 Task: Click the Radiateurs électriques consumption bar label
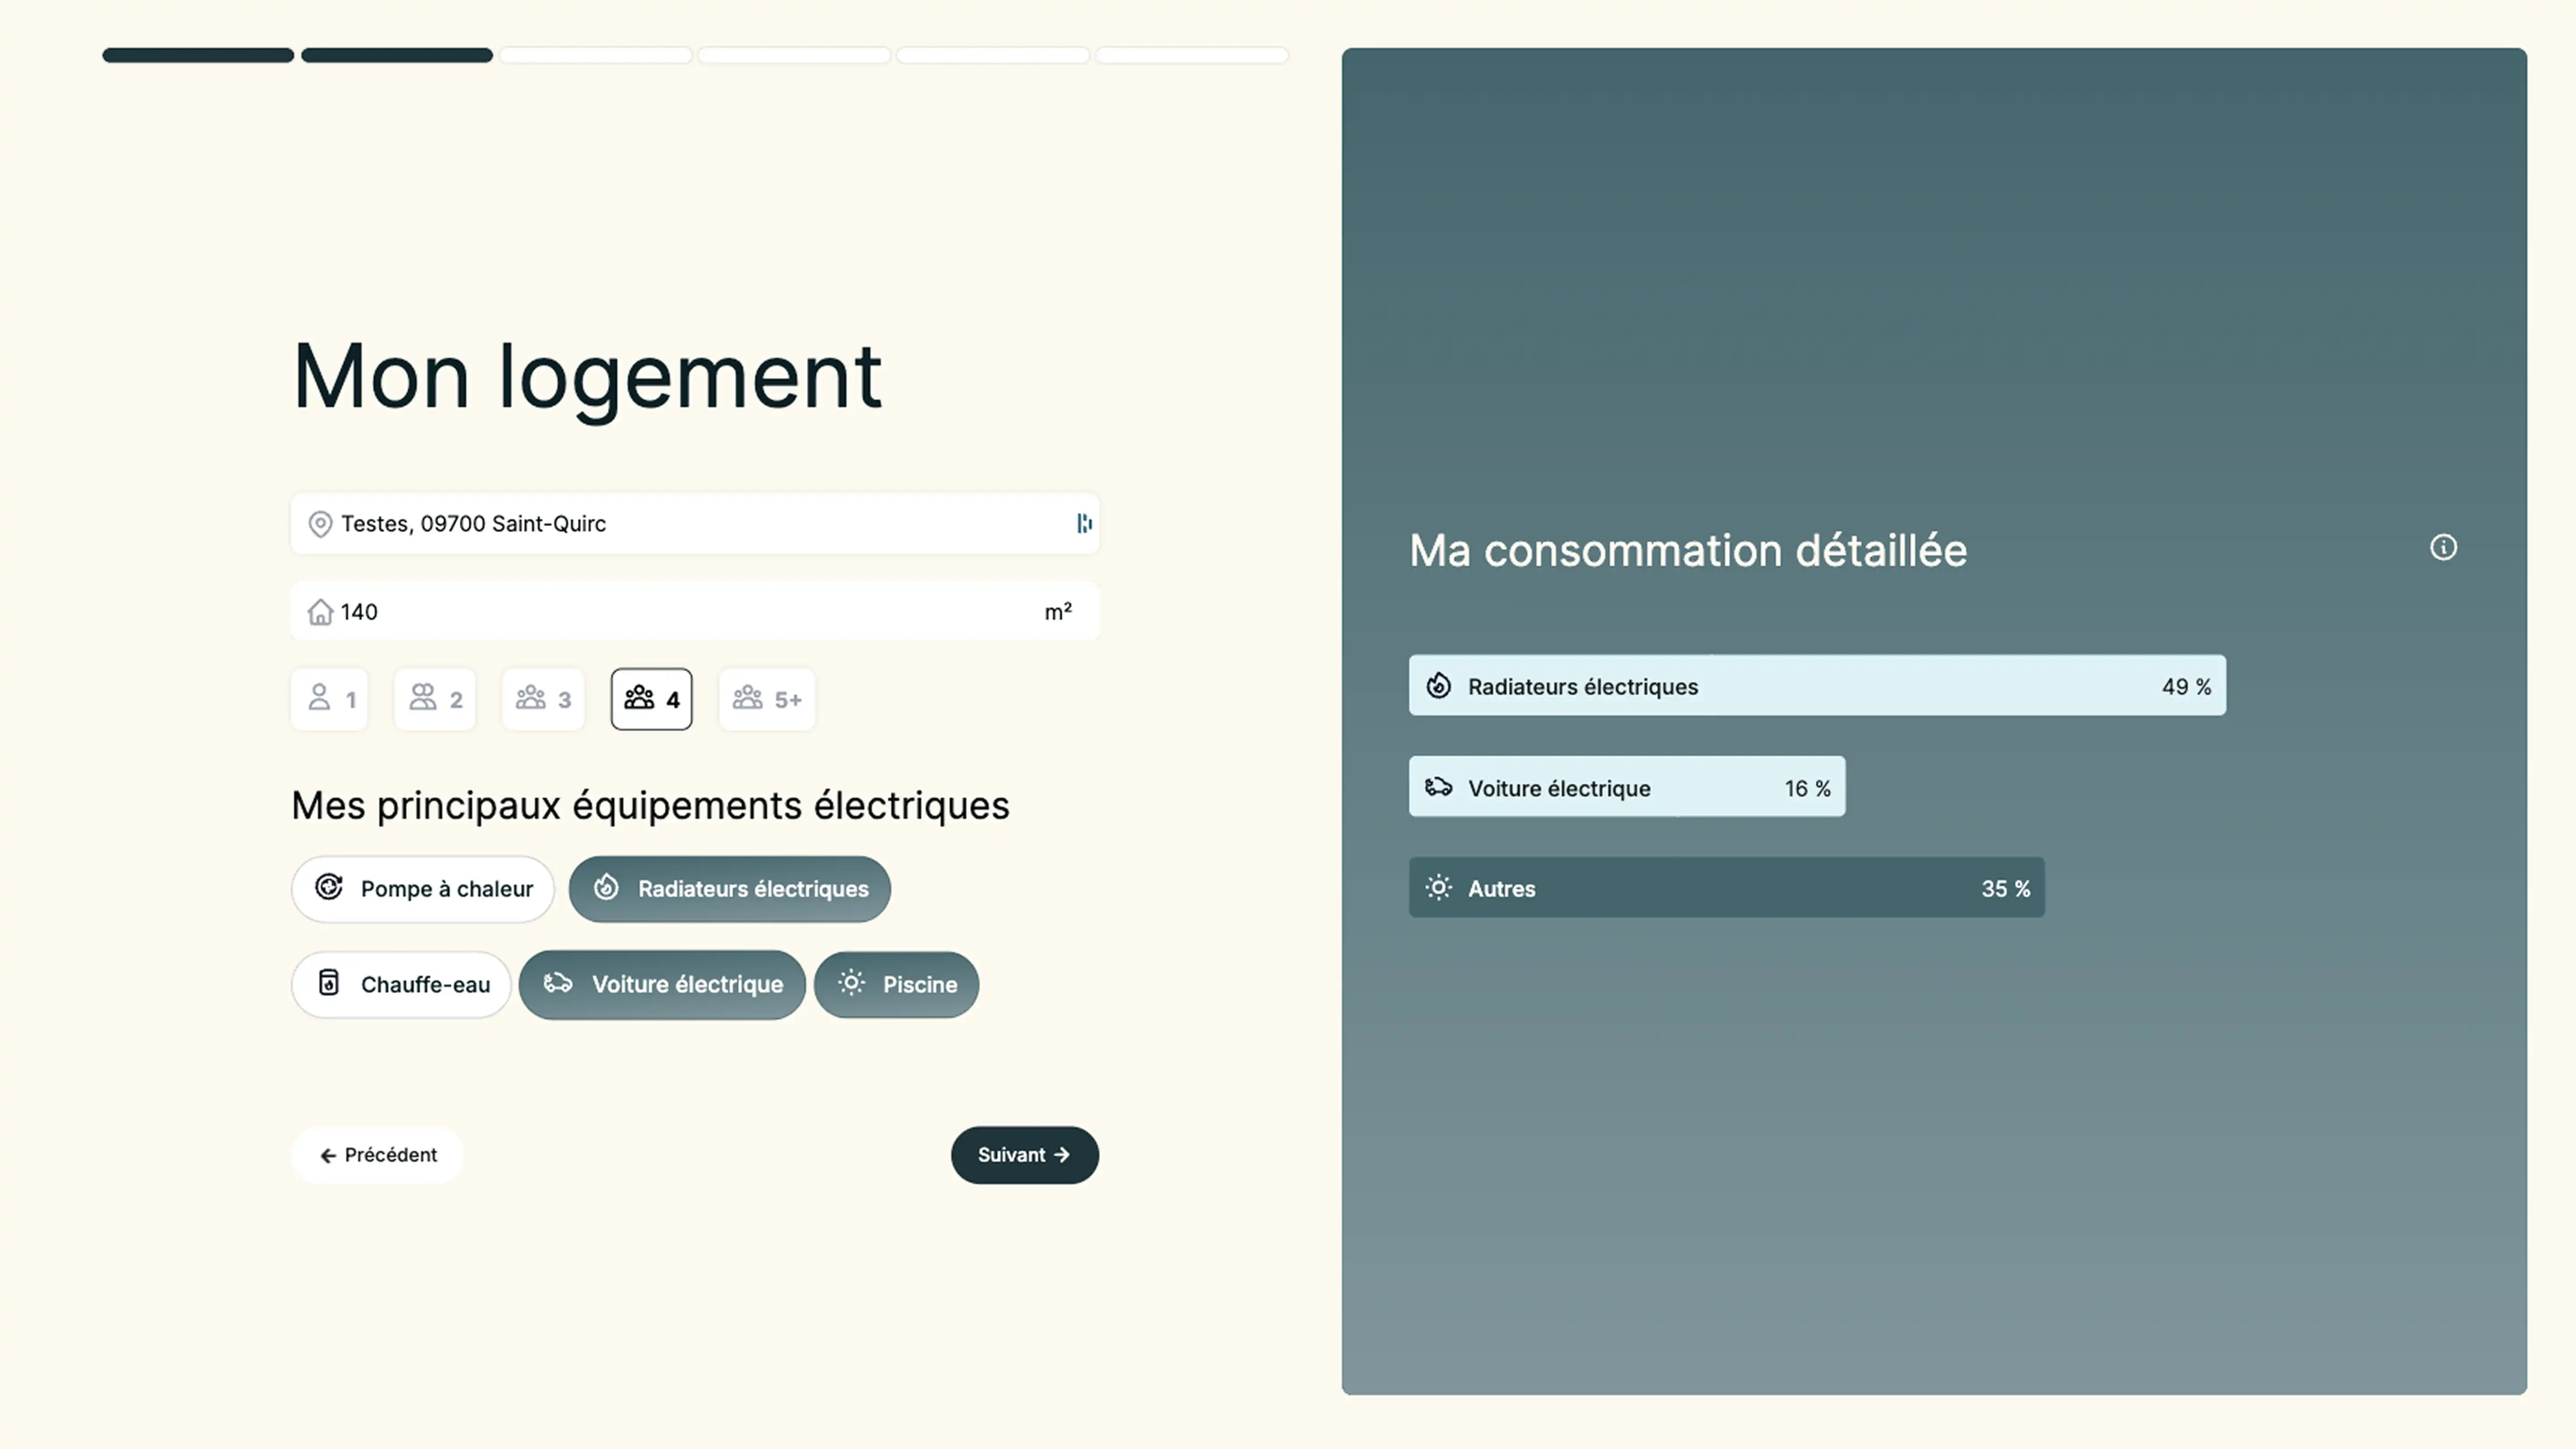(x=1583, y=687)
